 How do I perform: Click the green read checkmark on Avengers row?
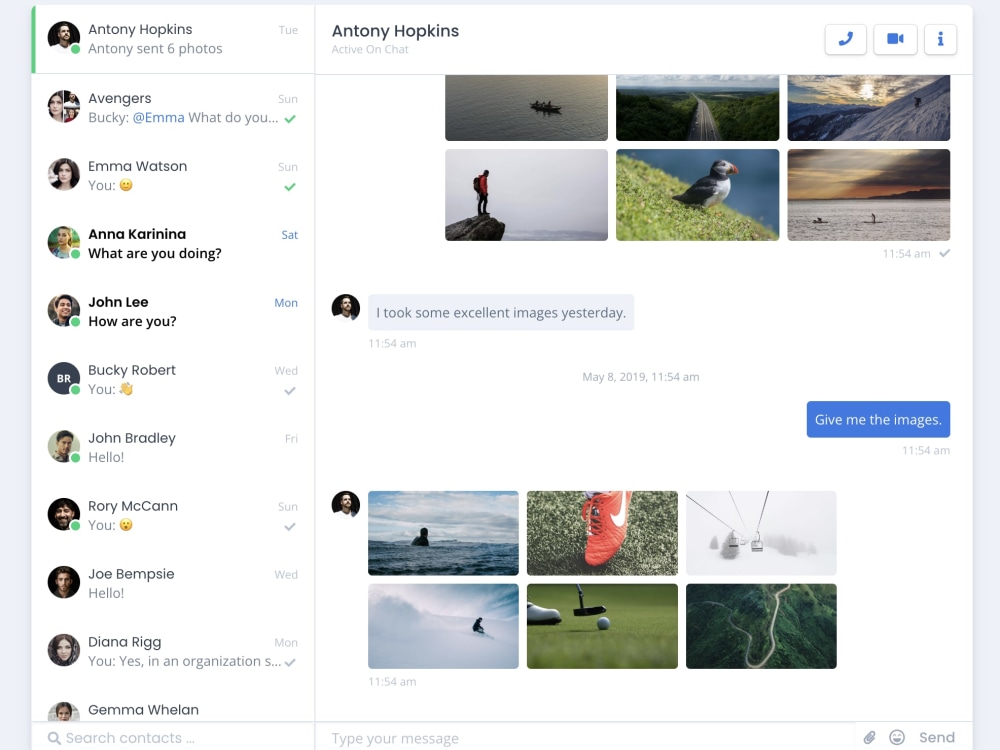pos(290,119)
